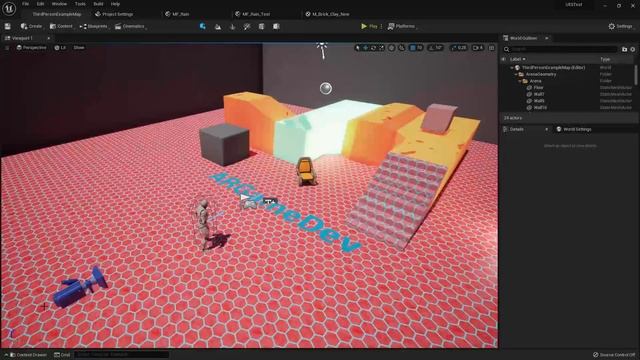
Task: Open the Edit menu
Action: click(40, 4)
